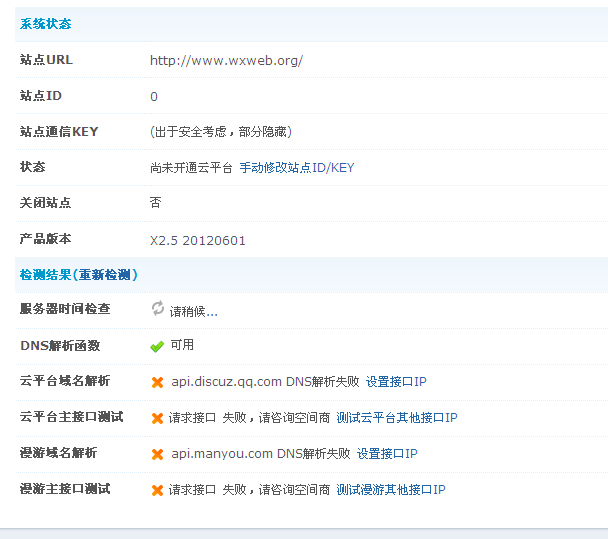Screen dimensions: 608x539
Task: Click the 请稍候... status text
Action: tap(193, 311)
